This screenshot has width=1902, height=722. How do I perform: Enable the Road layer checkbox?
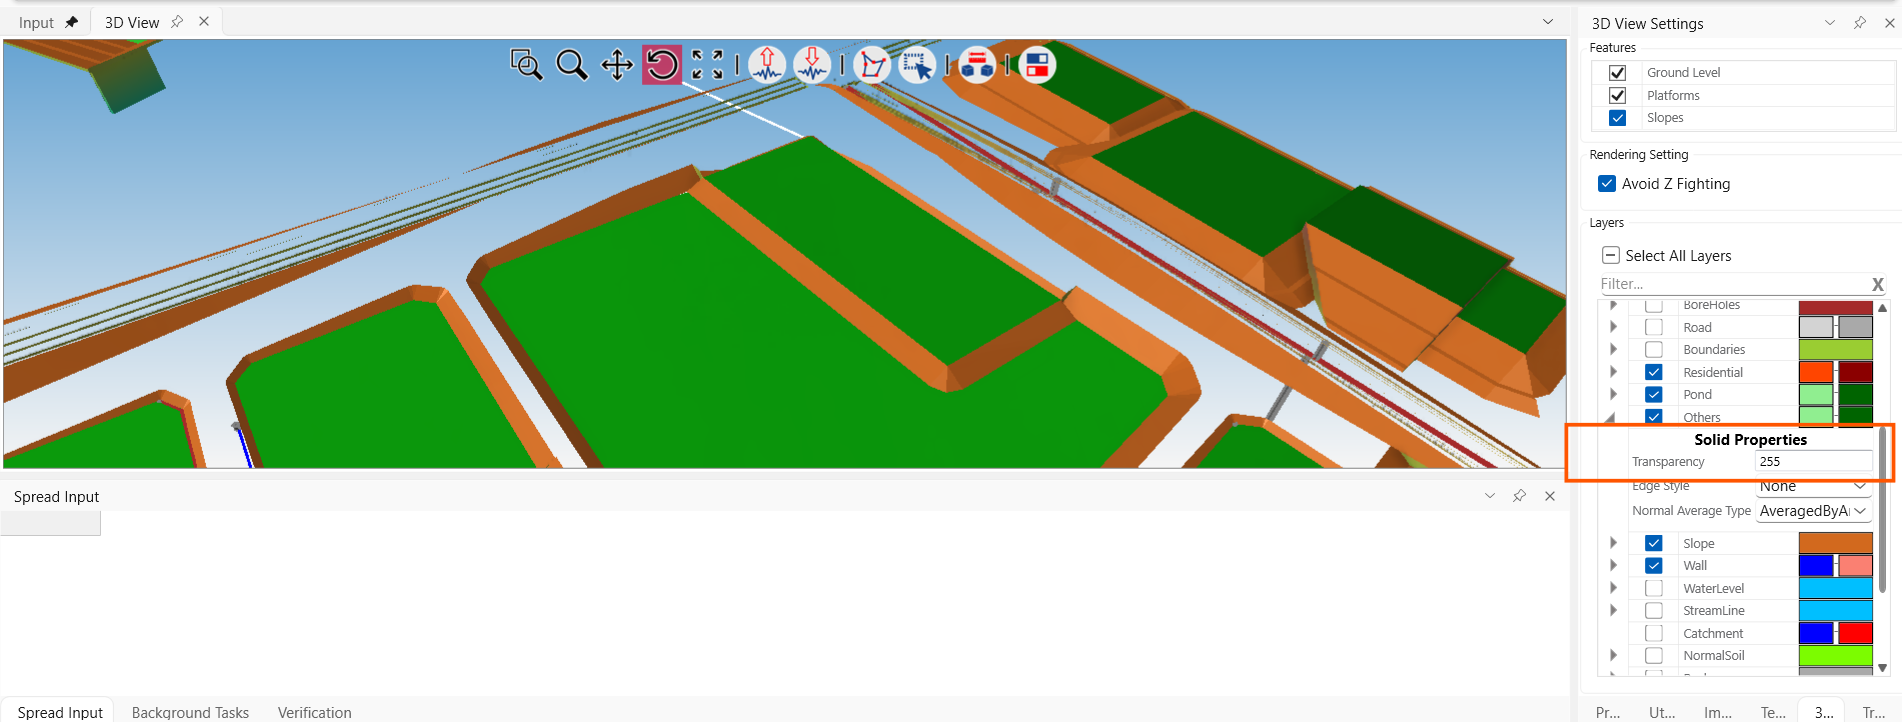pos(1654,327)
